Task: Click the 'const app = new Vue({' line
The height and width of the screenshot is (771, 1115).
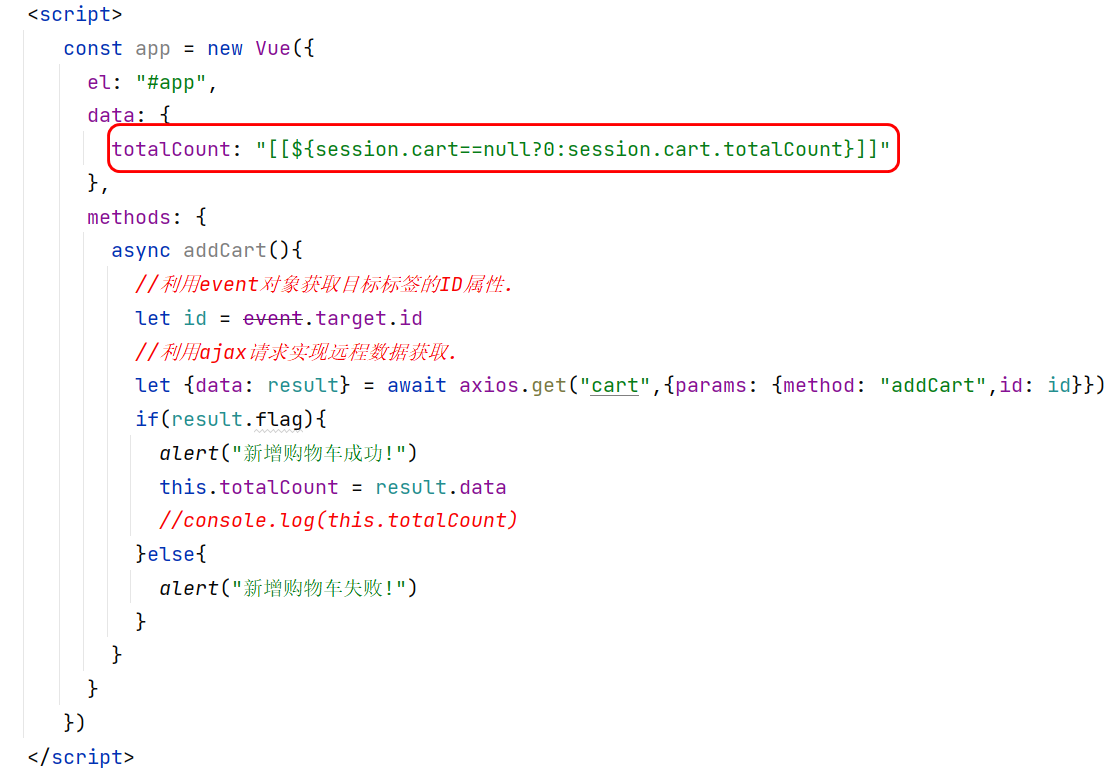Action: coord(188,48)
